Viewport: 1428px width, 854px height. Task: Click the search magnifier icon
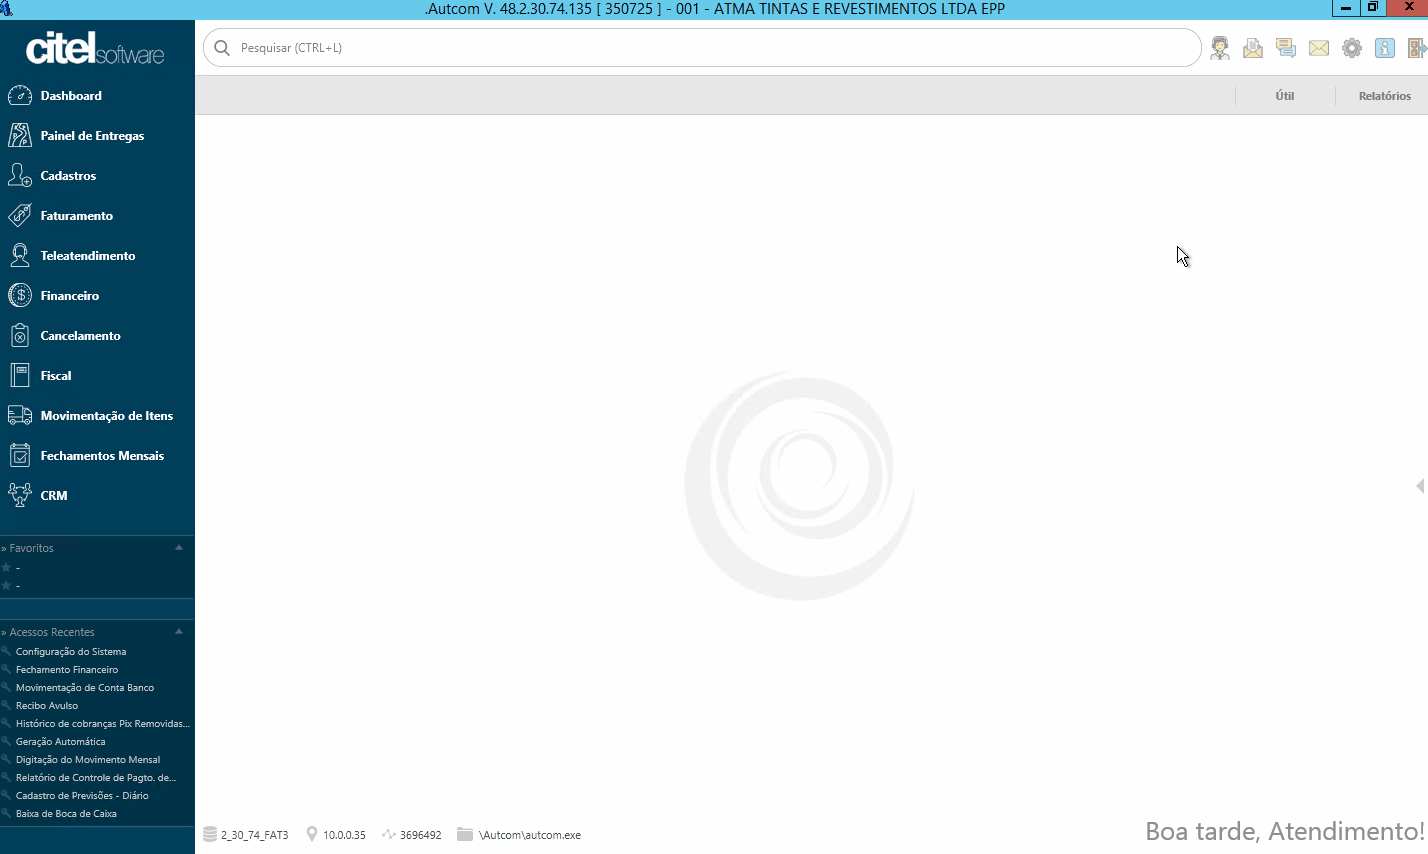[x=222, y=48]
